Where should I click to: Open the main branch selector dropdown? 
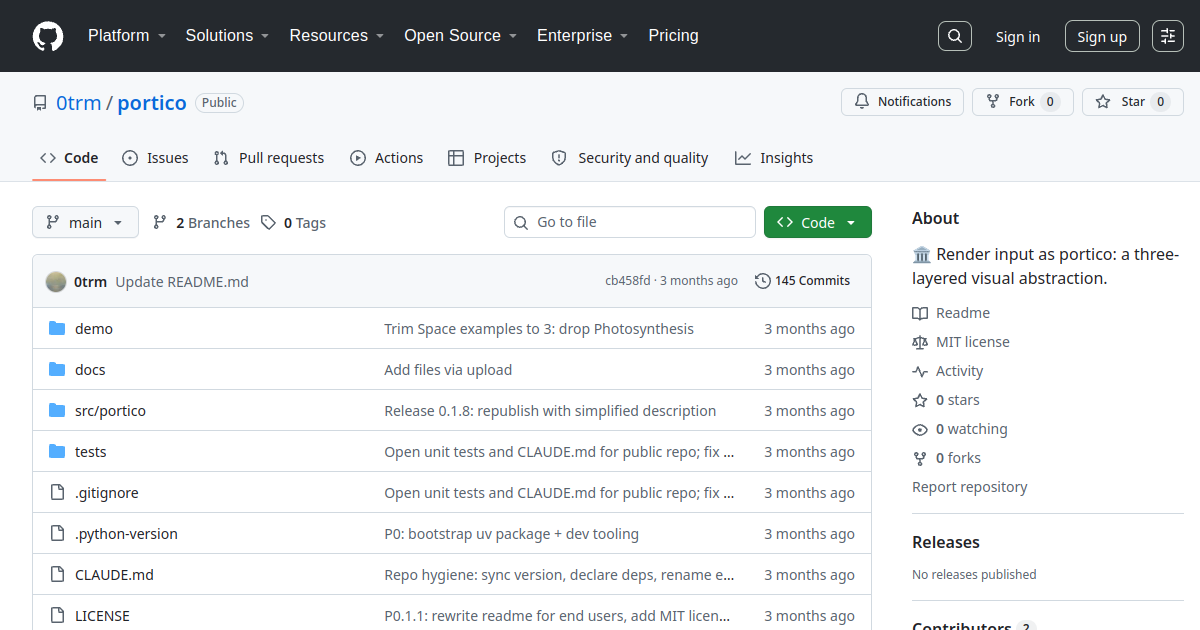tap(85, 222)
